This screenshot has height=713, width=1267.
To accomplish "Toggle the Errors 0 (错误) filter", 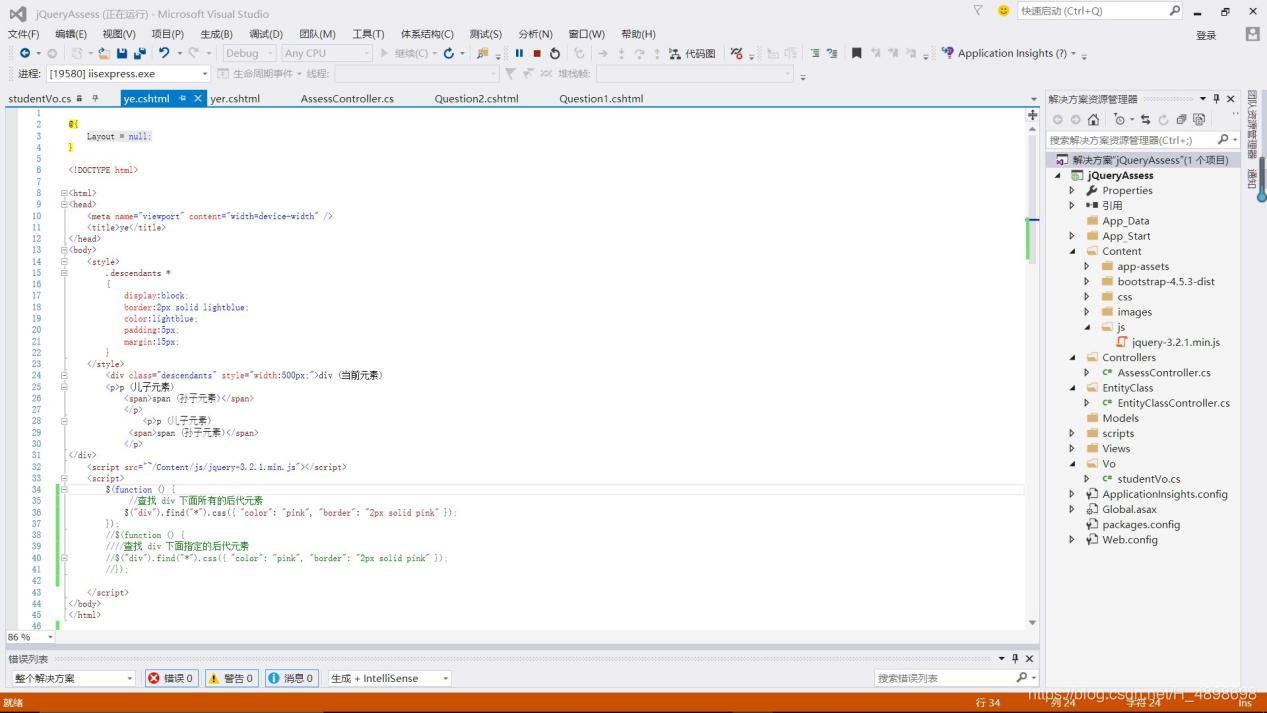I will pos(171,678).
